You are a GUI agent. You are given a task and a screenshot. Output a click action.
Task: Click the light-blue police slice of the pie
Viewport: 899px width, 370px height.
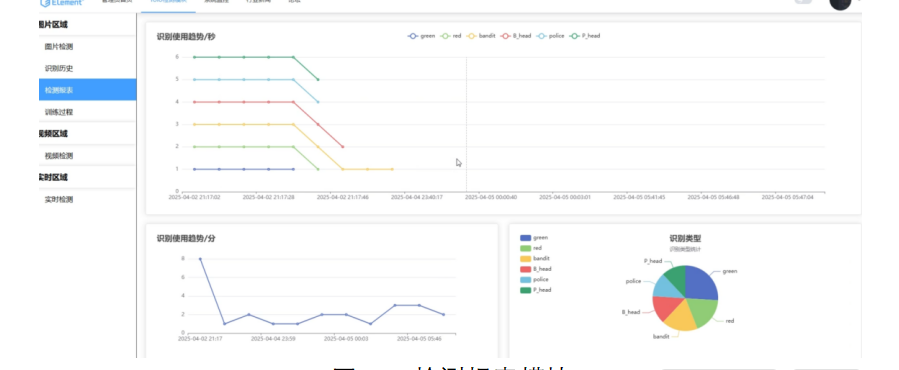pyautogui.click(x=667, y=287)
